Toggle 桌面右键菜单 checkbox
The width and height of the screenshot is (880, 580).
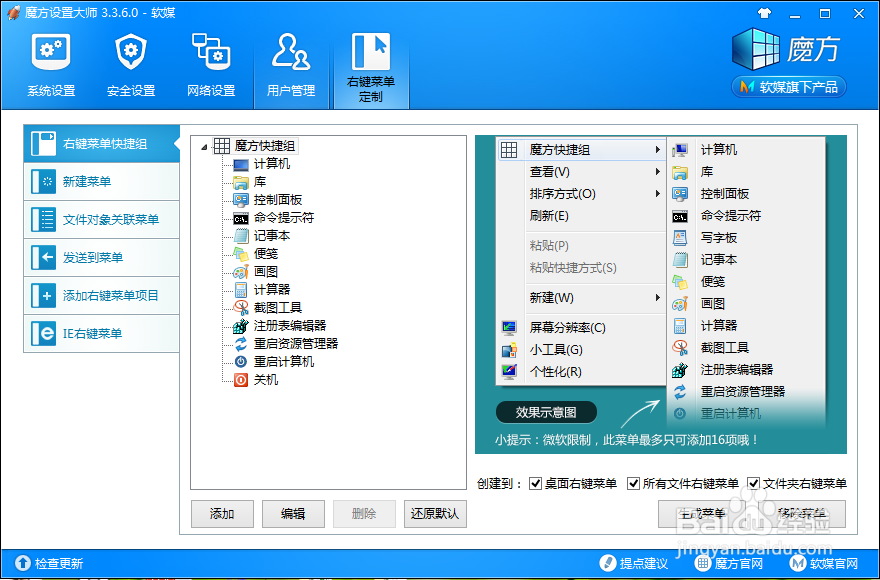click(x=535, y=483)
